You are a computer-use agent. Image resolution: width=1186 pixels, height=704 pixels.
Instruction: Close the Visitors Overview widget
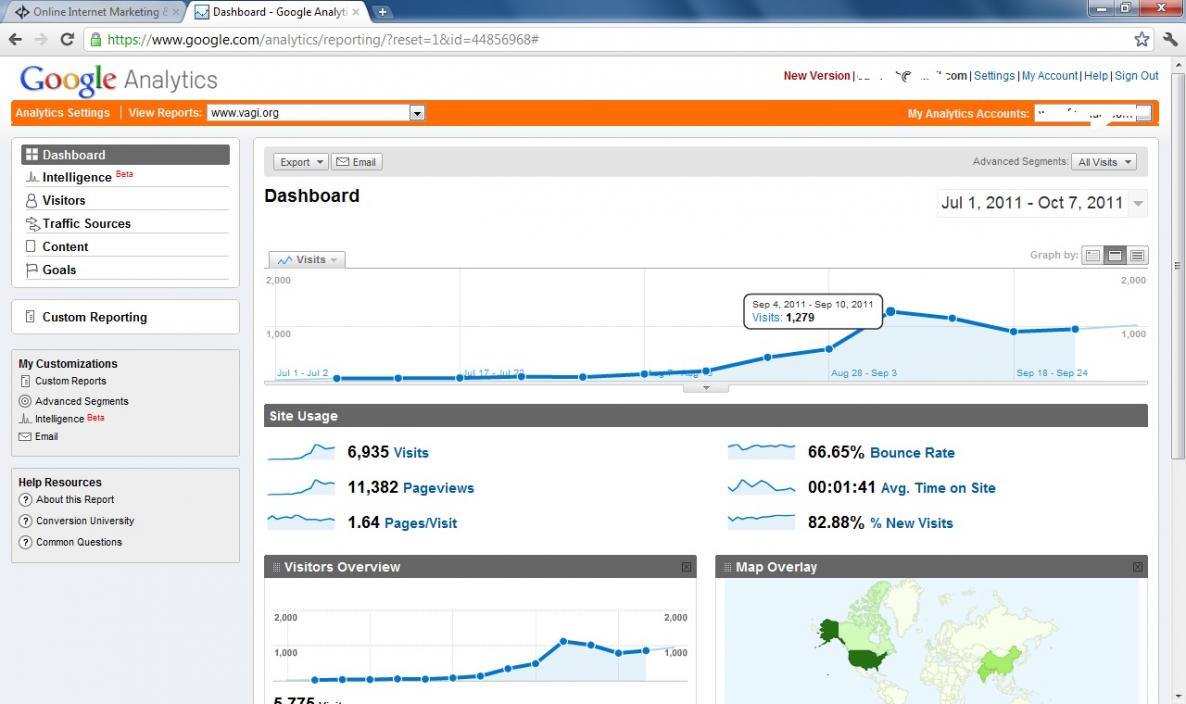pyautogui.click(x=687, y=567)
